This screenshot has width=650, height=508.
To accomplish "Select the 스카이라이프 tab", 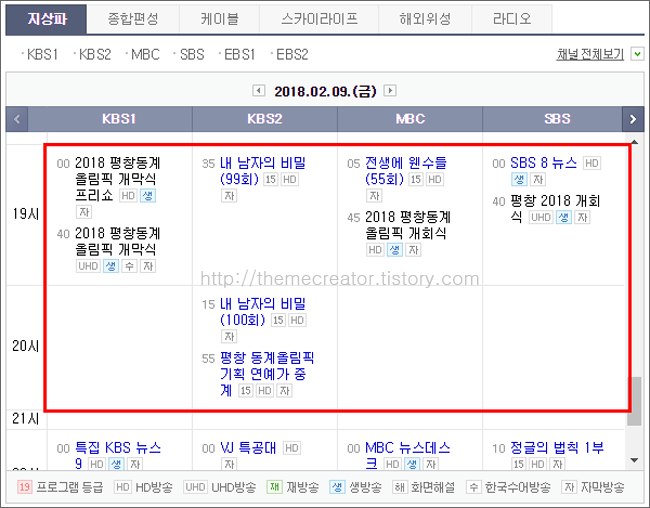I will (x=319, y=19).
